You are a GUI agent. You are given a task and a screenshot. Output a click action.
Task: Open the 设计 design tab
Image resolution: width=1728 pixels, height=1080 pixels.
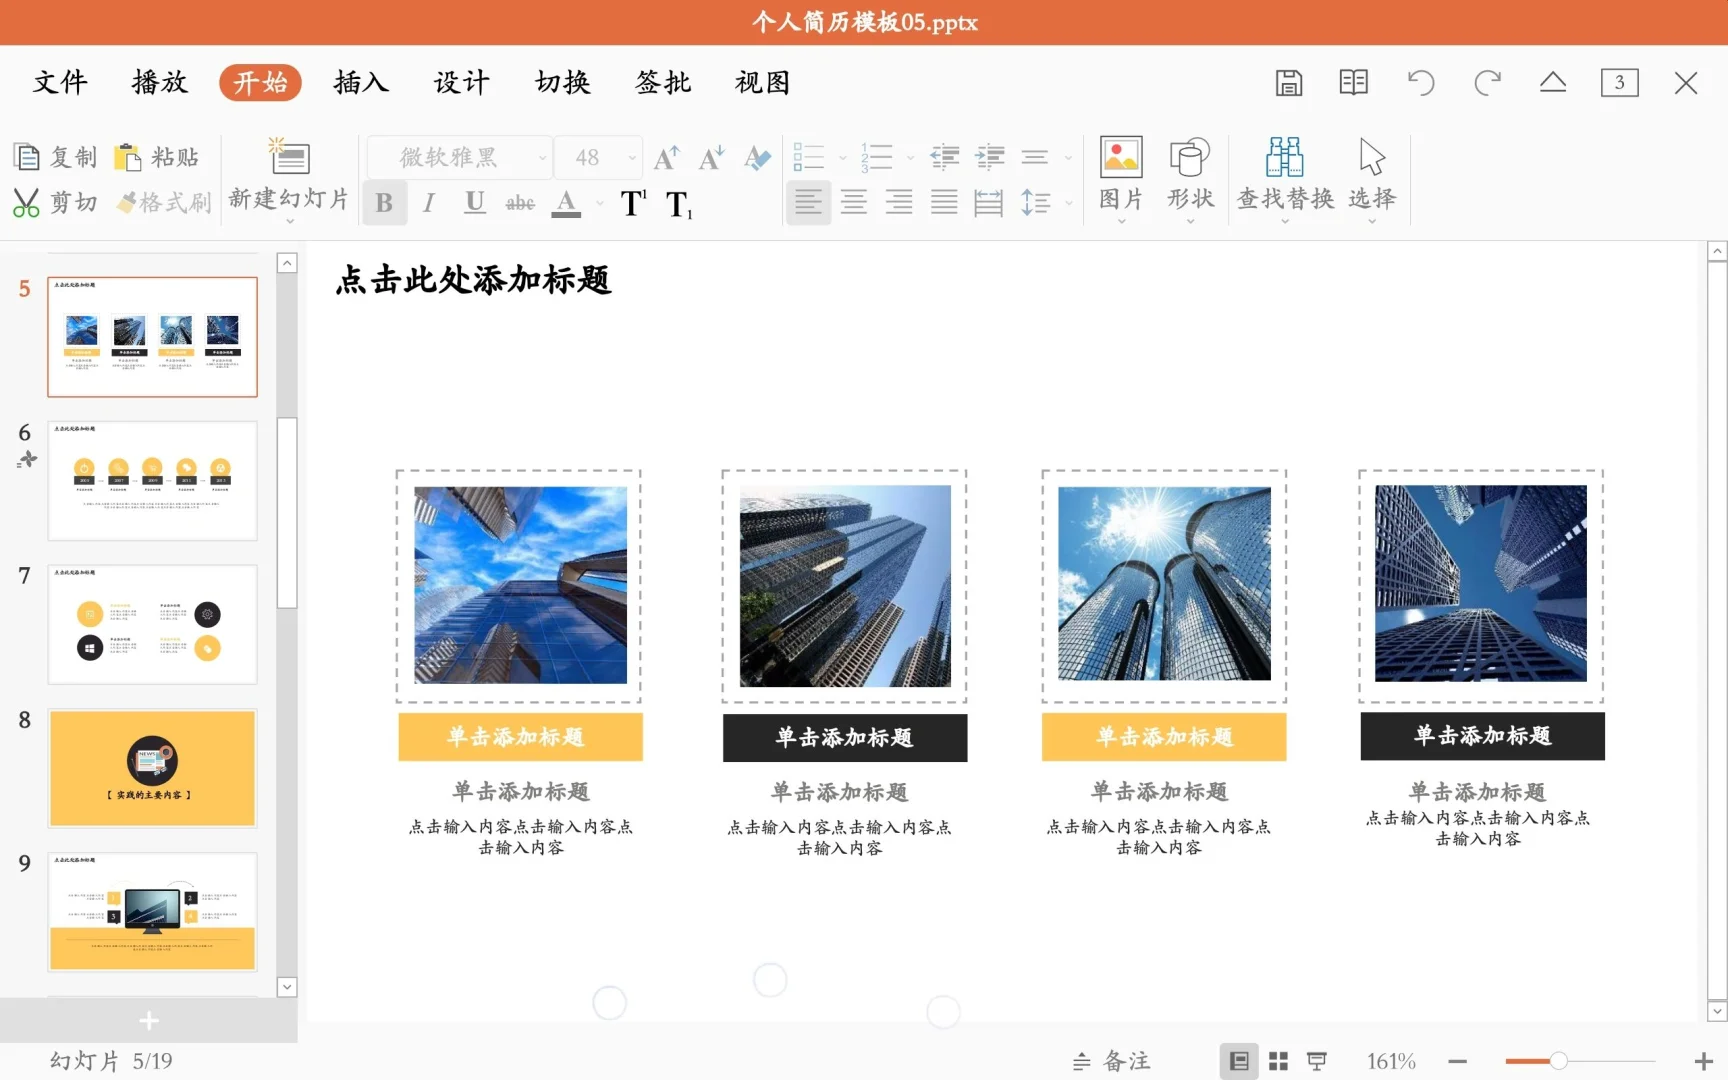(x=461, y=83)
